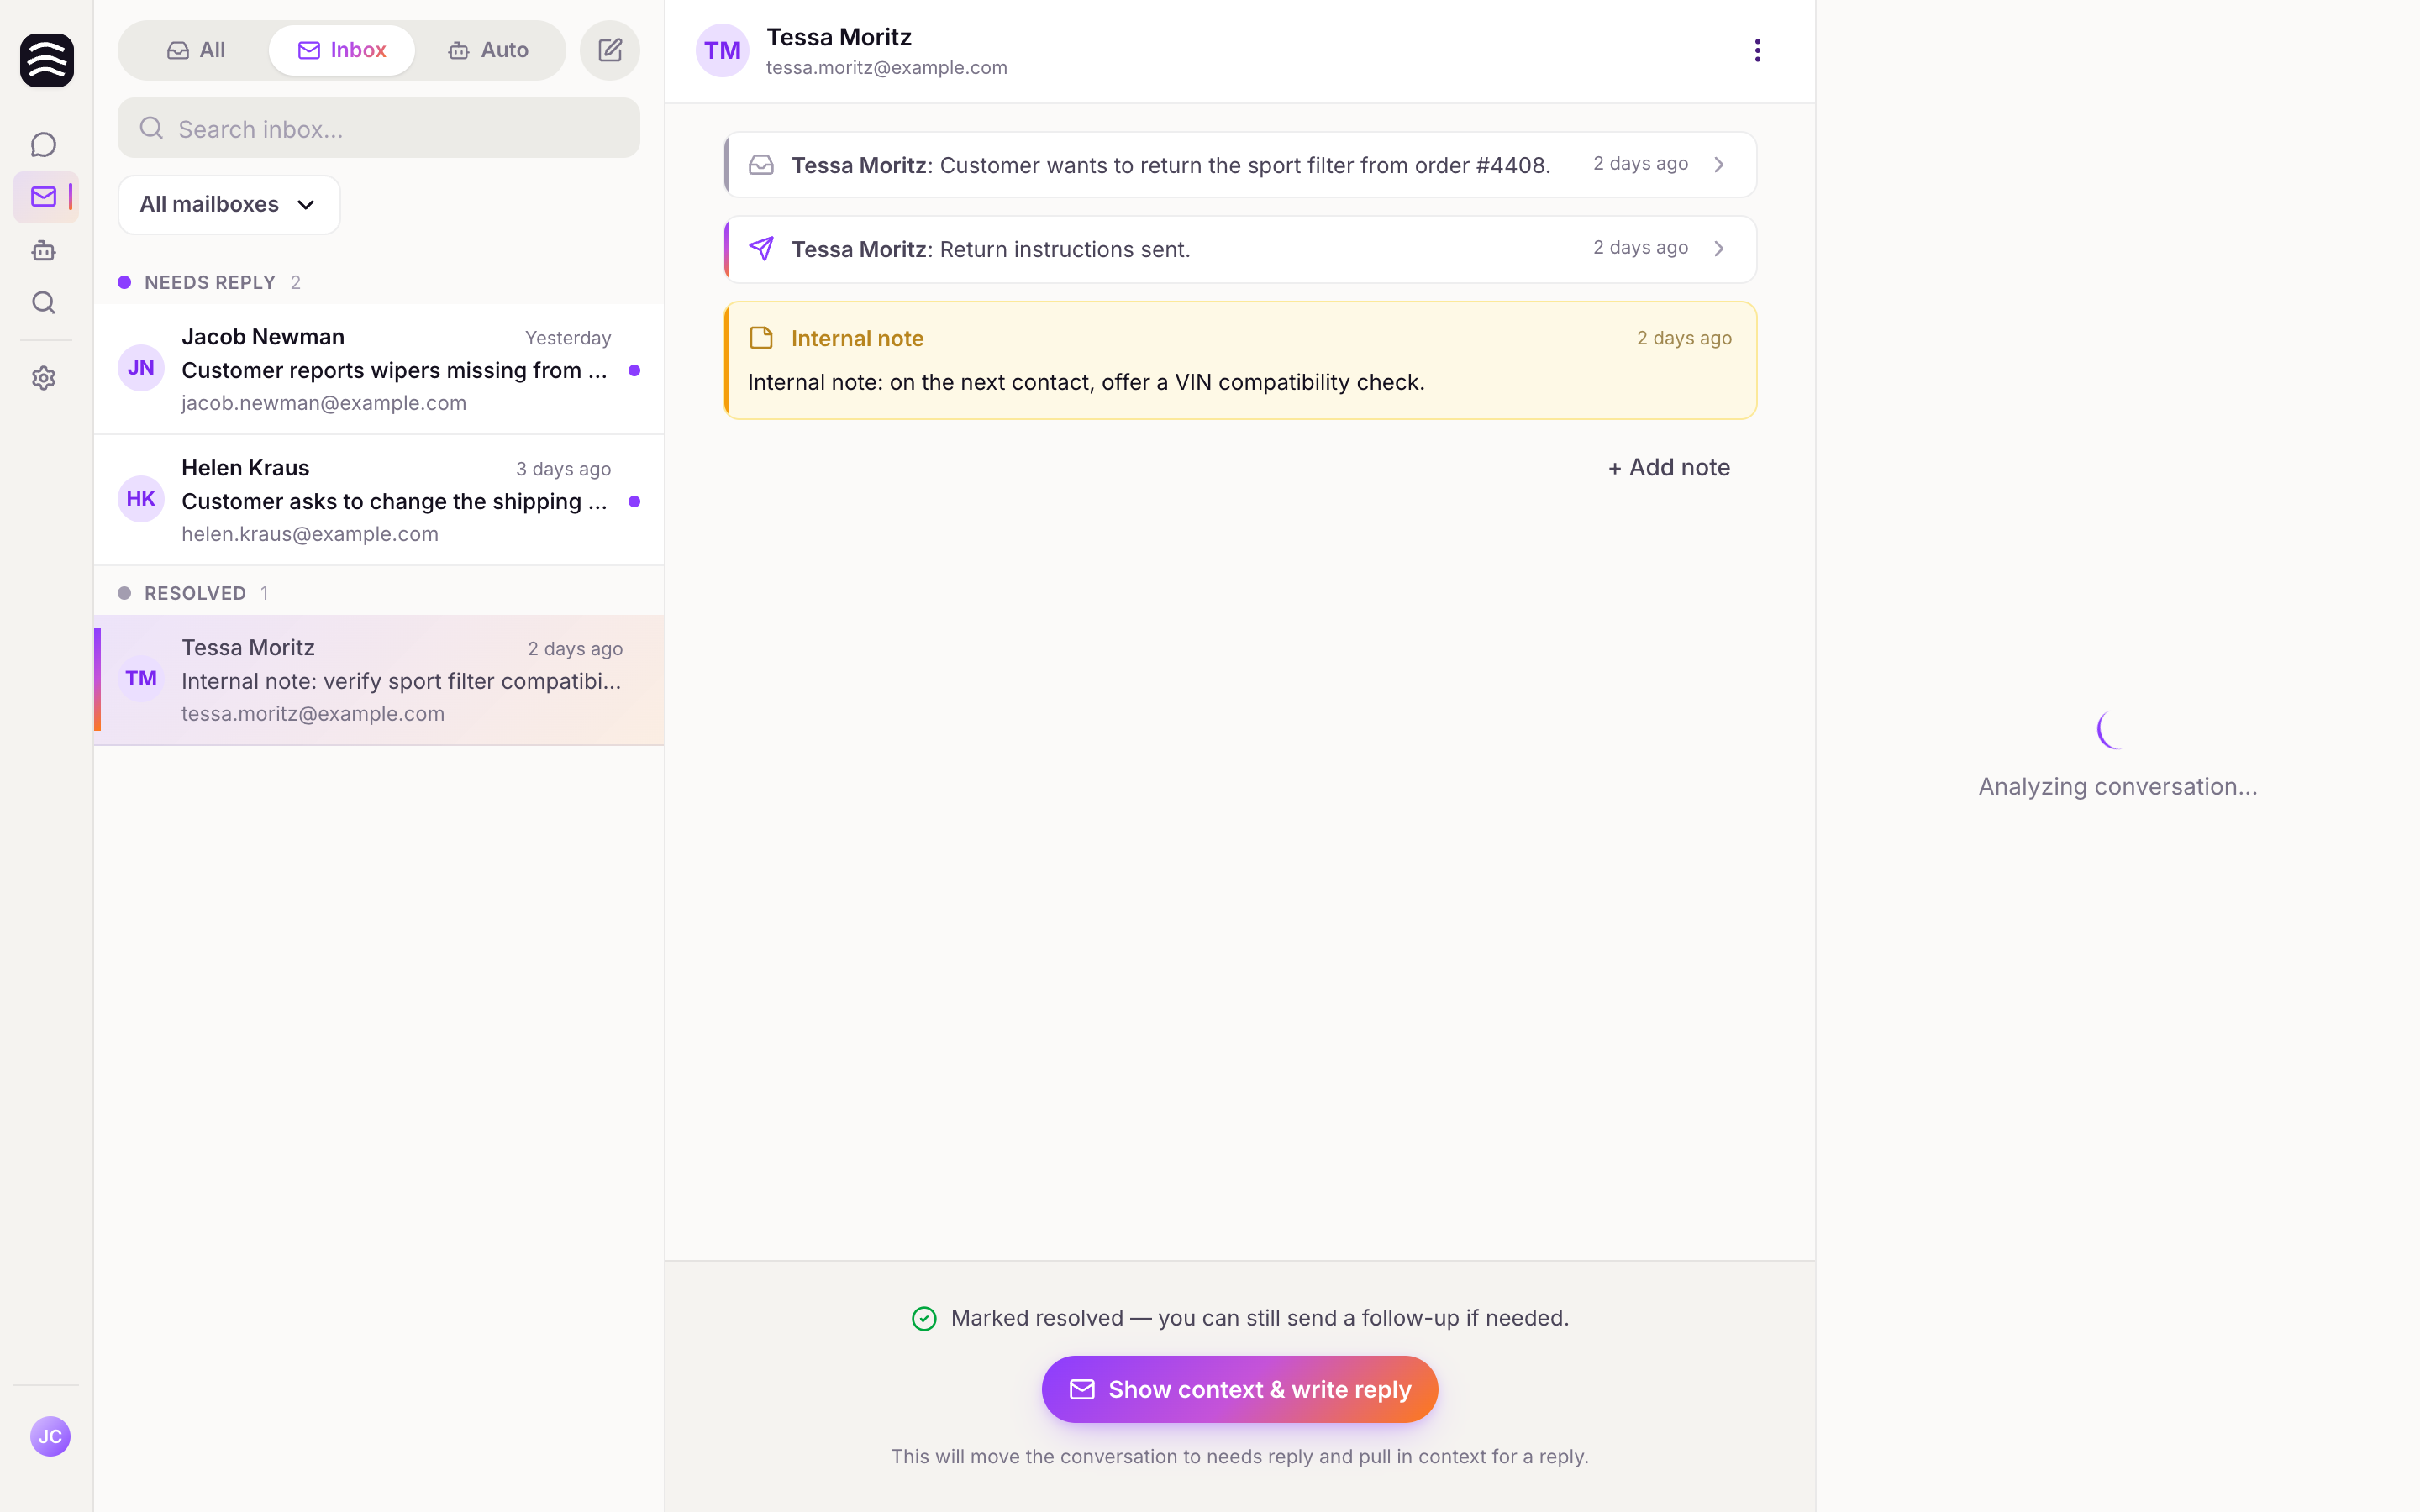Image resolution: width=2420 pixels, height=1512 pixels.
Task: Expand the sport filter return message chevron
Action: click(x=1719, y=165)
